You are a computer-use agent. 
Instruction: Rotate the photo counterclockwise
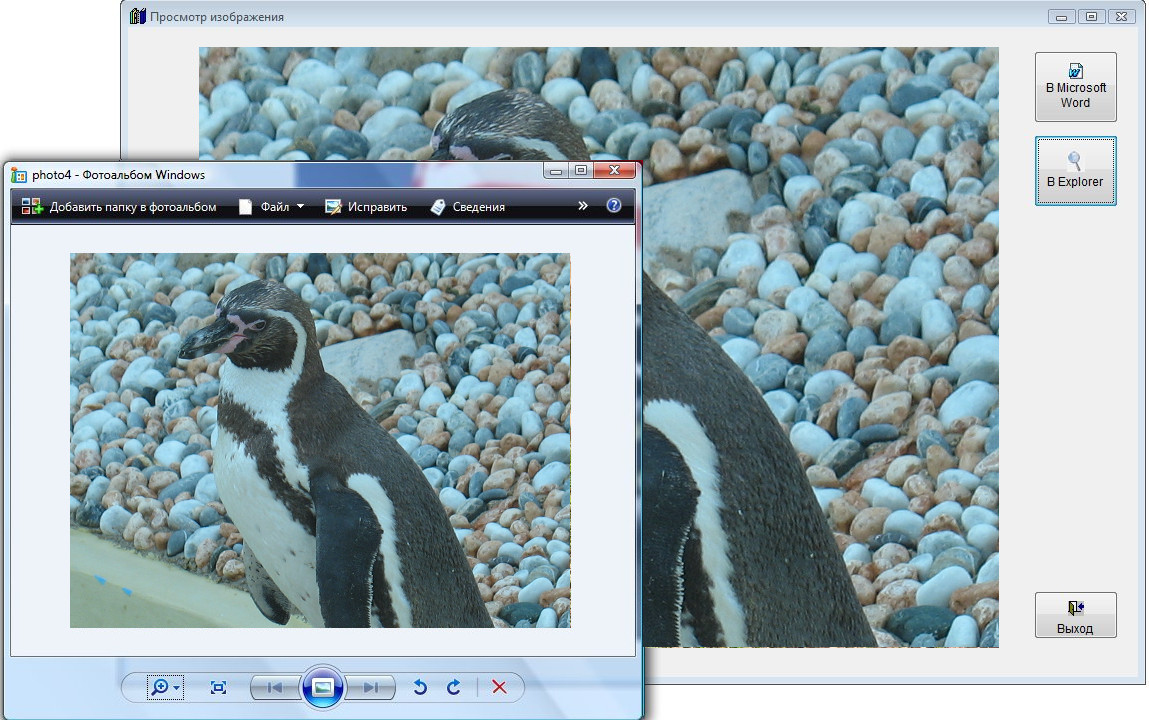420,687
